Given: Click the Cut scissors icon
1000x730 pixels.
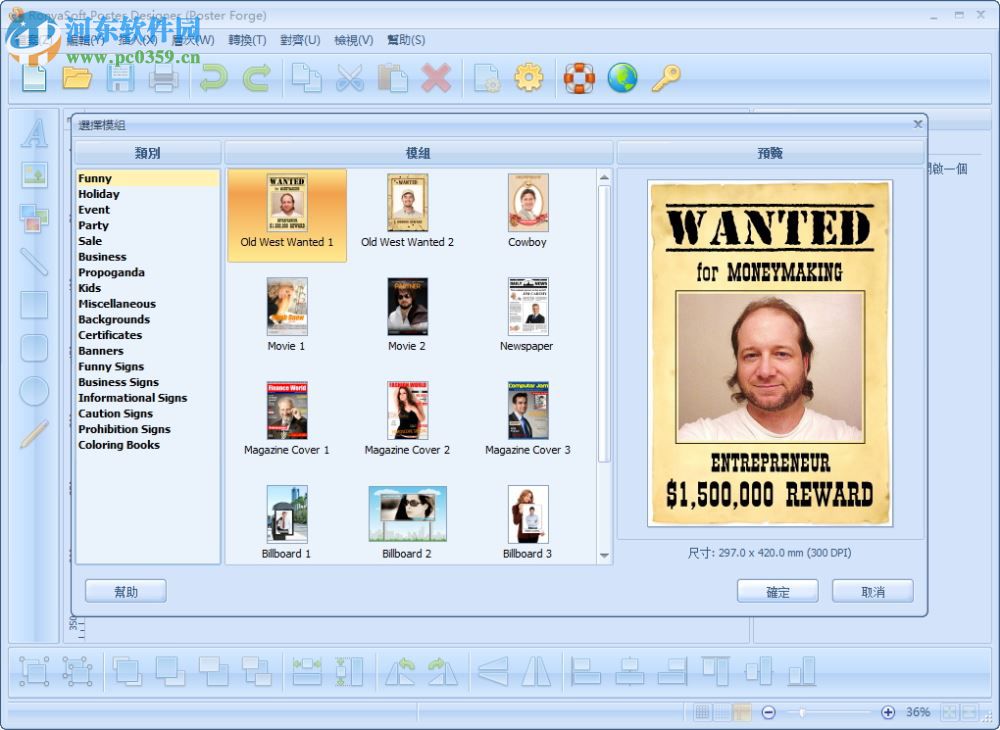Looking at the screenshot, I should [x=349, y=78].
